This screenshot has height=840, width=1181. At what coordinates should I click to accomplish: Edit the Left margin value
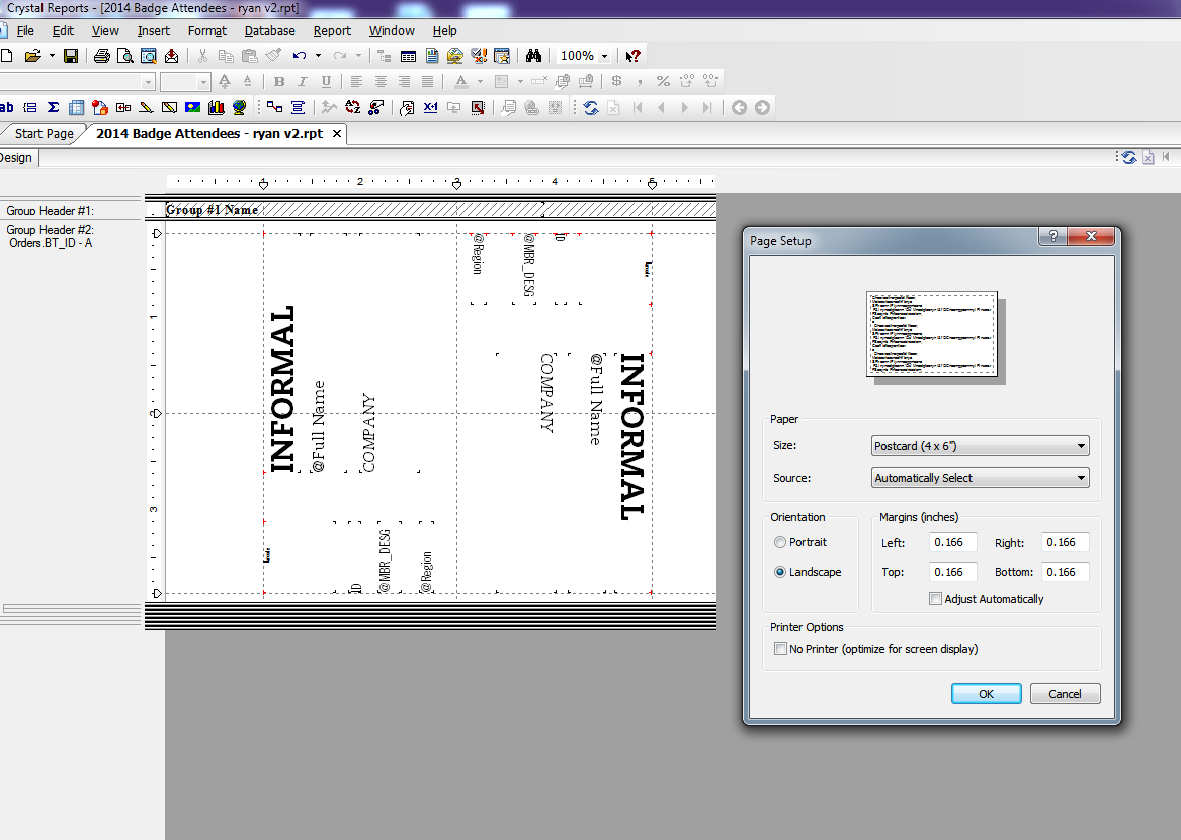click(x=952, y=541)
